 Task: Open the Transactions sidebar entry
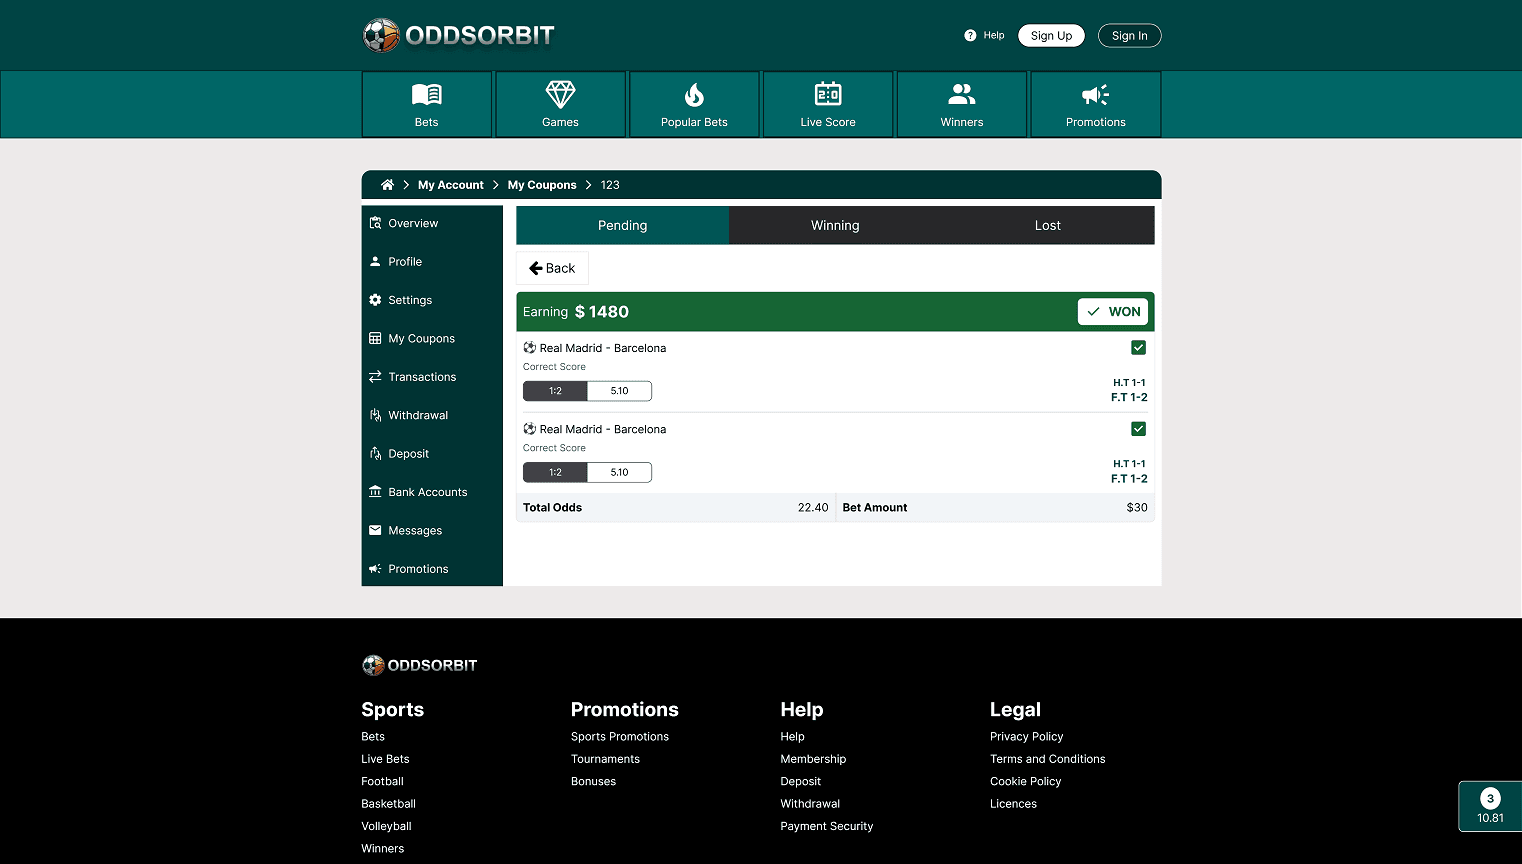coord(432,377)
